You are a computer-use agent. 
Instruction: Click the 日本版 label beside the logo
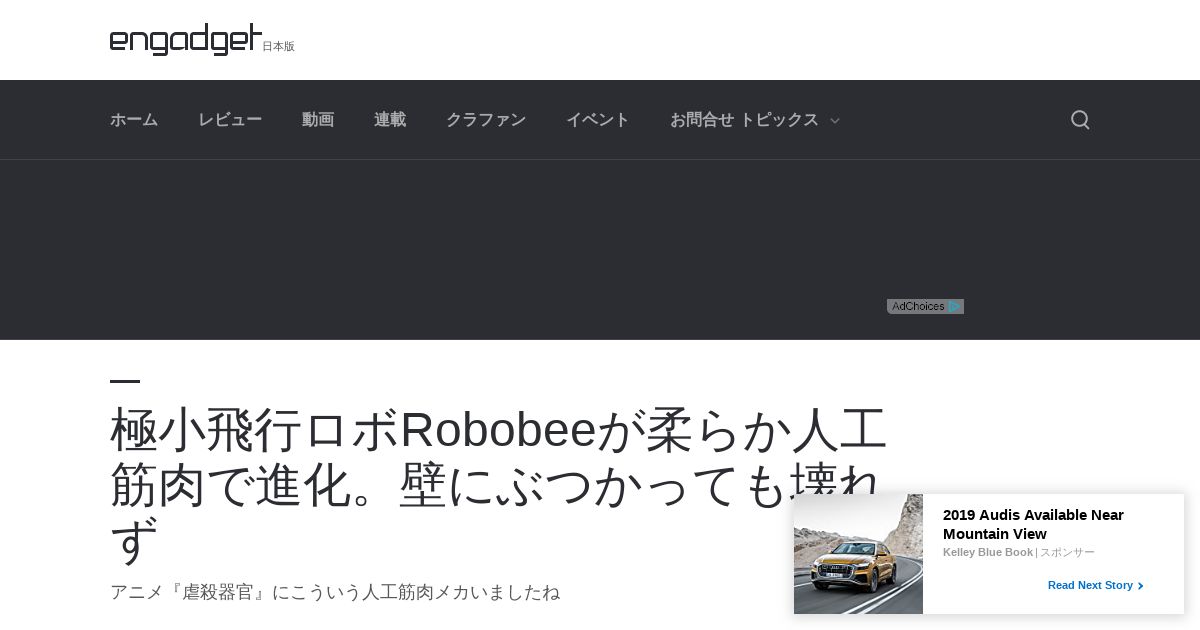[x=279, y=46]
